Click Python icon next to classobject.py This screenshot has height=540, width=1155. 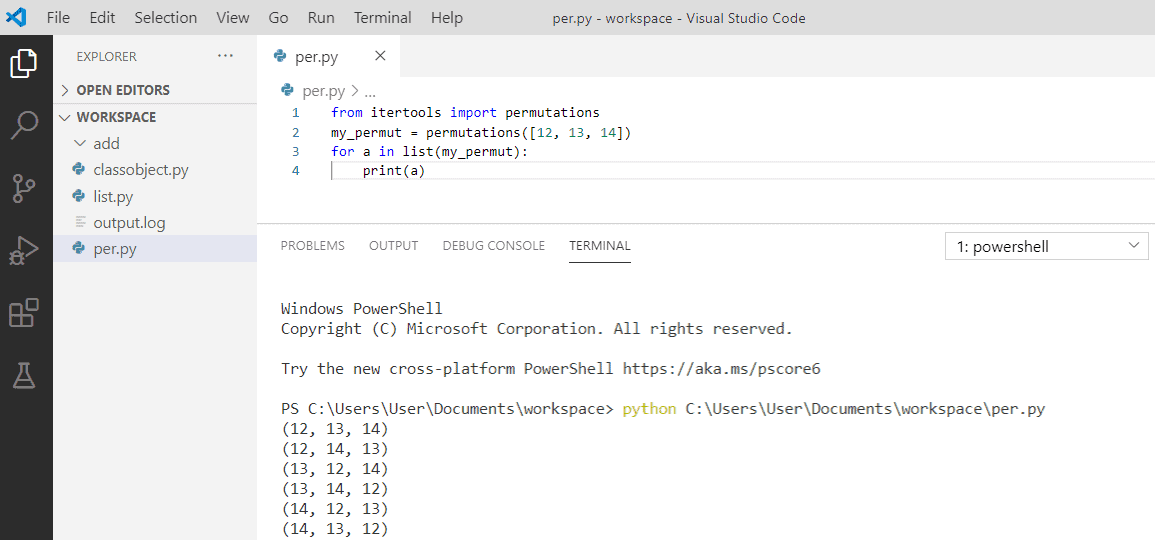click(79, 170)
